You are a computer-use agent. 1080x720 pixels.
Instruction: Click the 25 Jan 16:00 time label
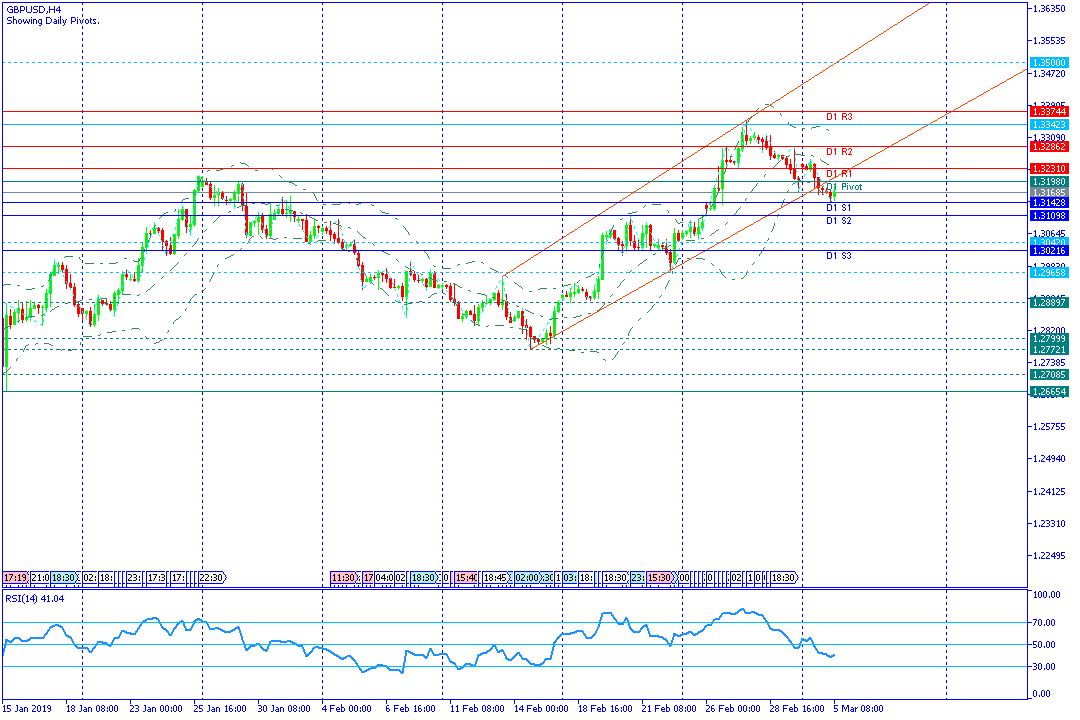coord(220,709)
